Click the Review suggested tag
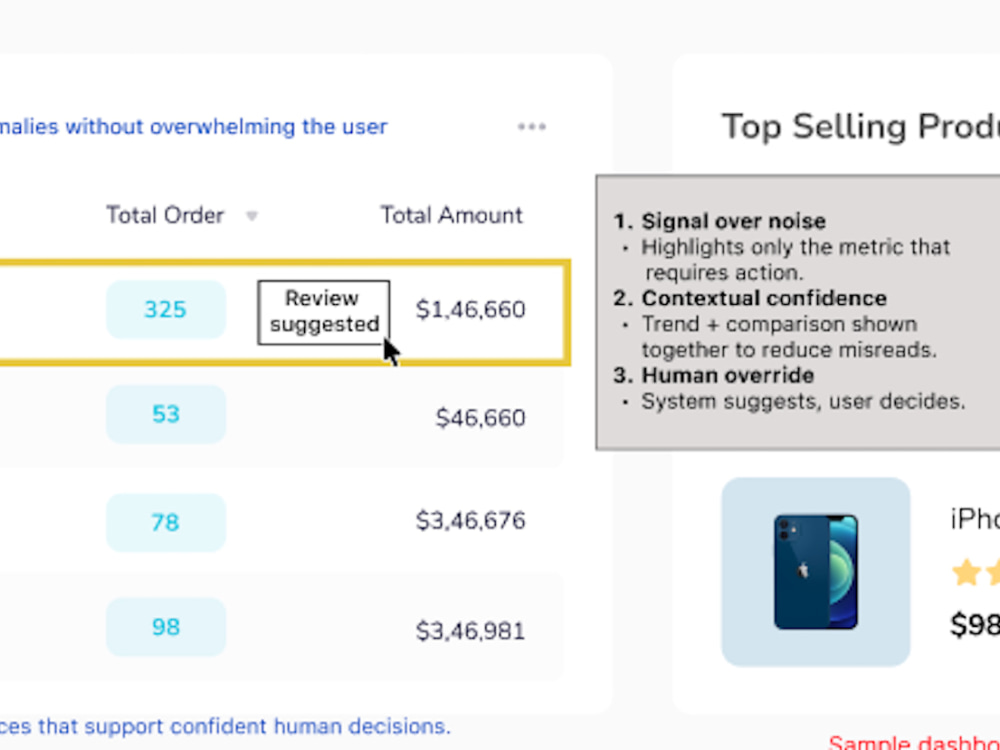This screenshot has width=1000, height=750. [x=323, y=312]
